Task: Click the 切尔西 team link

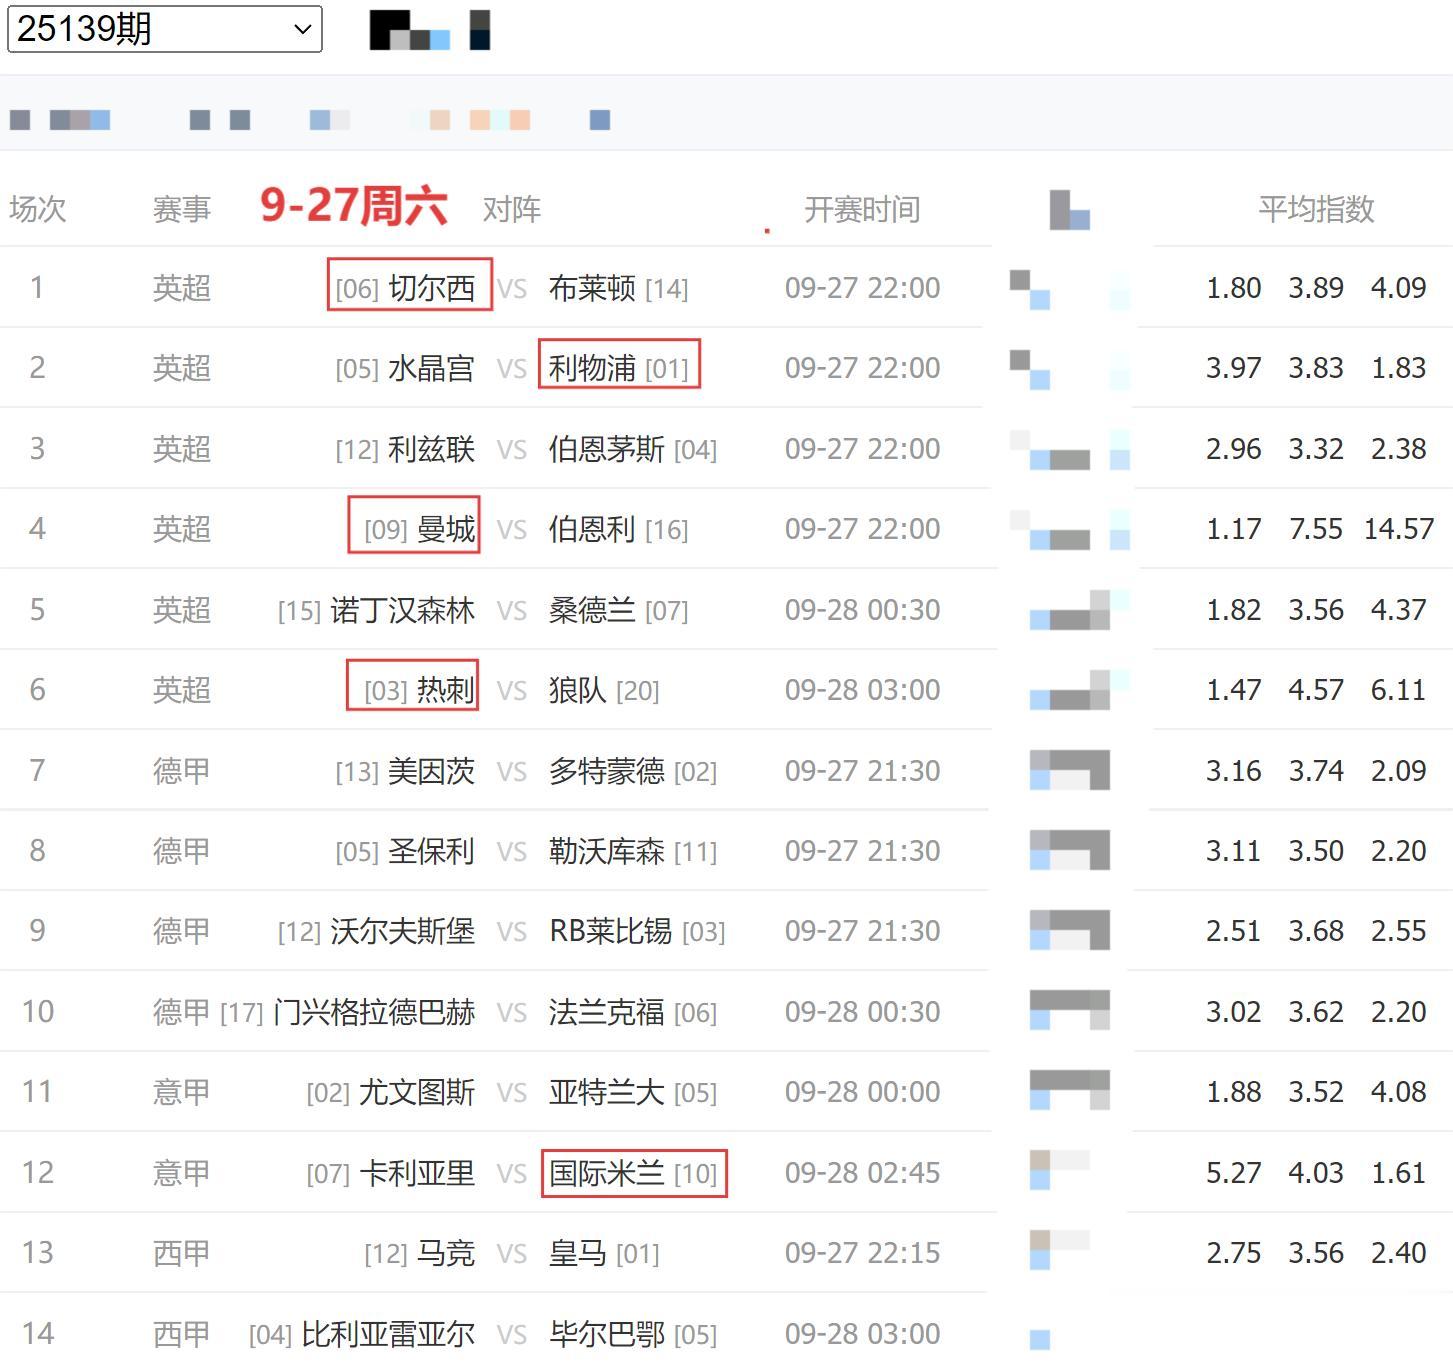Action: point(431,288)
